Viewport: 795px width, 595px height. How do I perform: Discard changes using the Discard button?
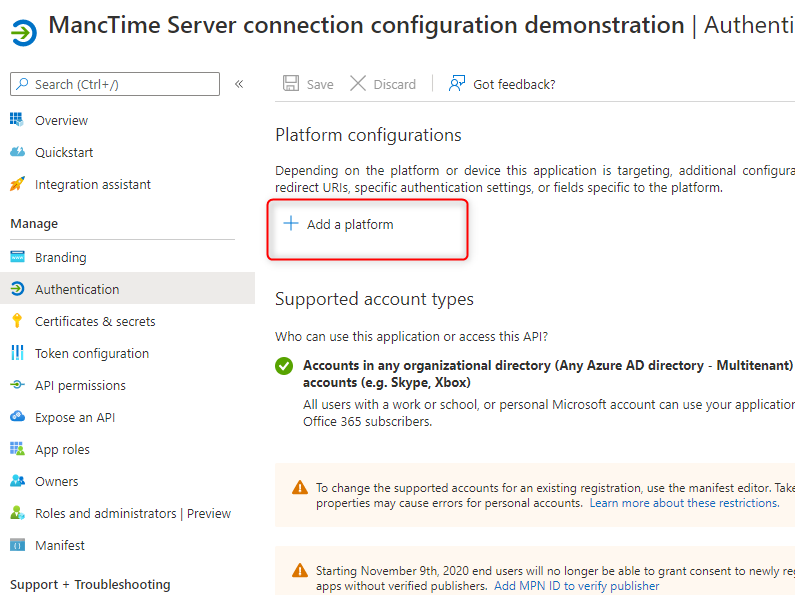pyautogui.click(x=383, y=84)
